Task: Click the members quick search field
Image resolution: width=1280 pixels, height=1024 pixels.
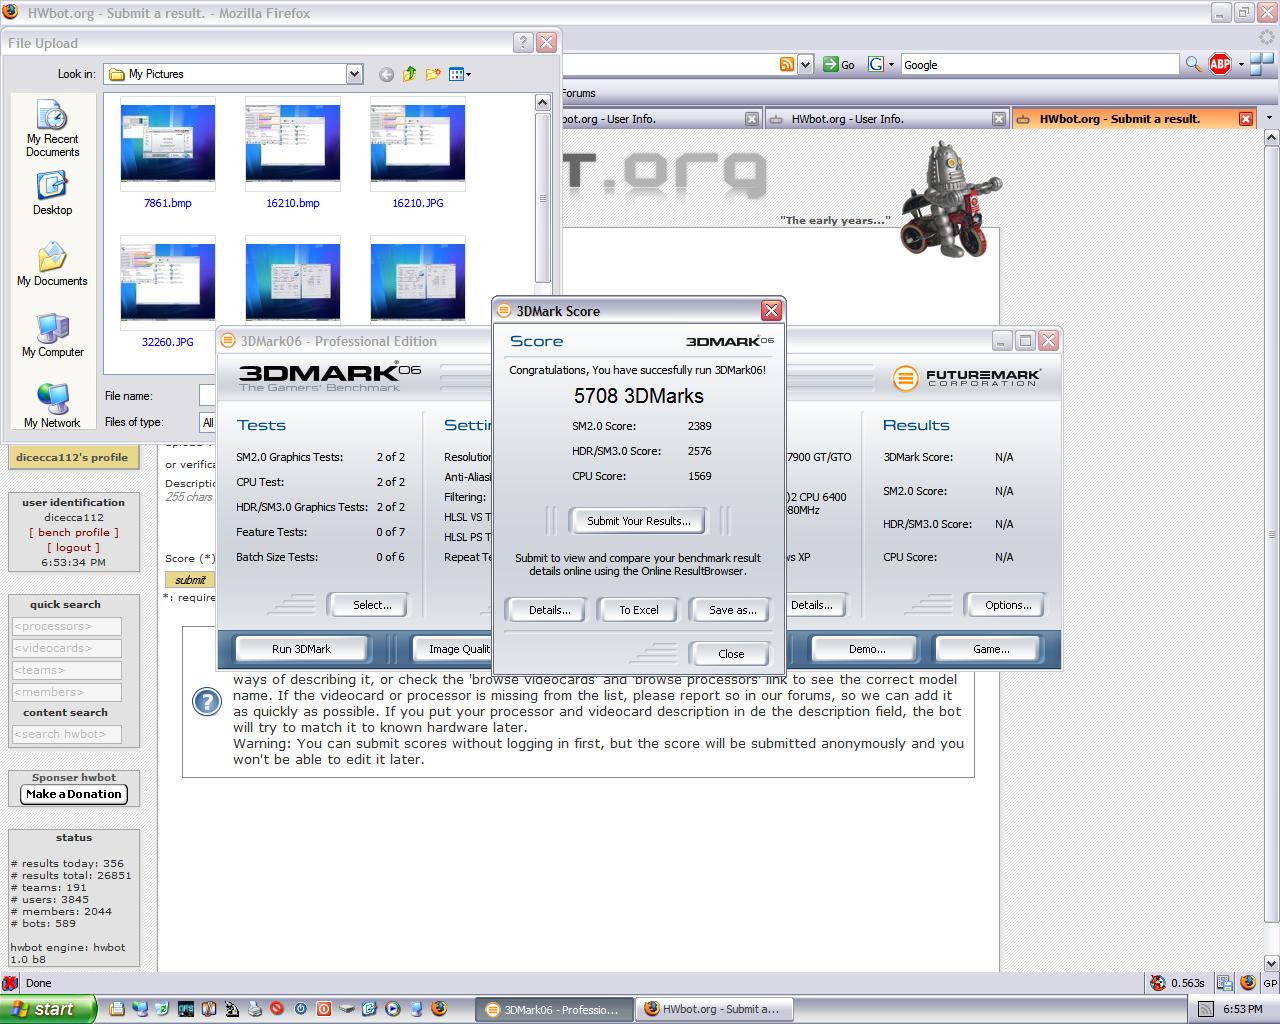Action: (x=66, y=692)
